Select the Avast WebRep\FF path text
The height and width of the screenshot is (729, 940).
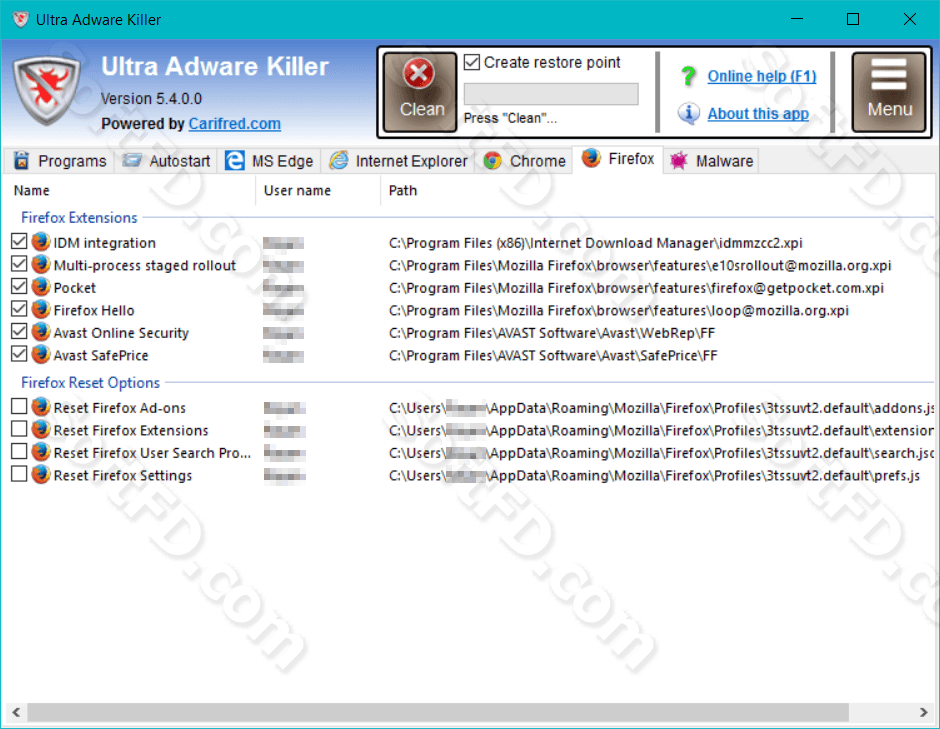[552, 333]
